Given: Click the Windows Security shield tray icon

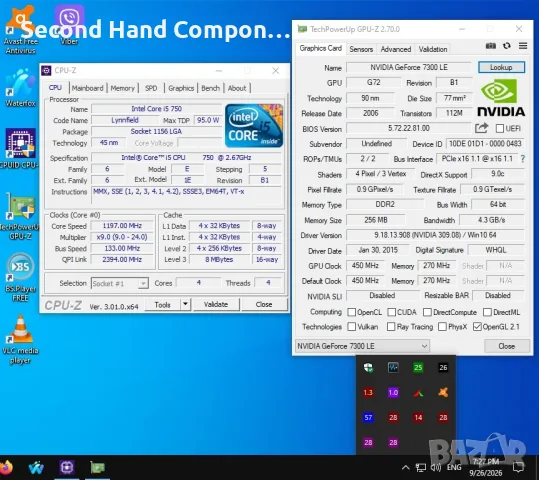Looking at the screenshot, I should 368,368.
